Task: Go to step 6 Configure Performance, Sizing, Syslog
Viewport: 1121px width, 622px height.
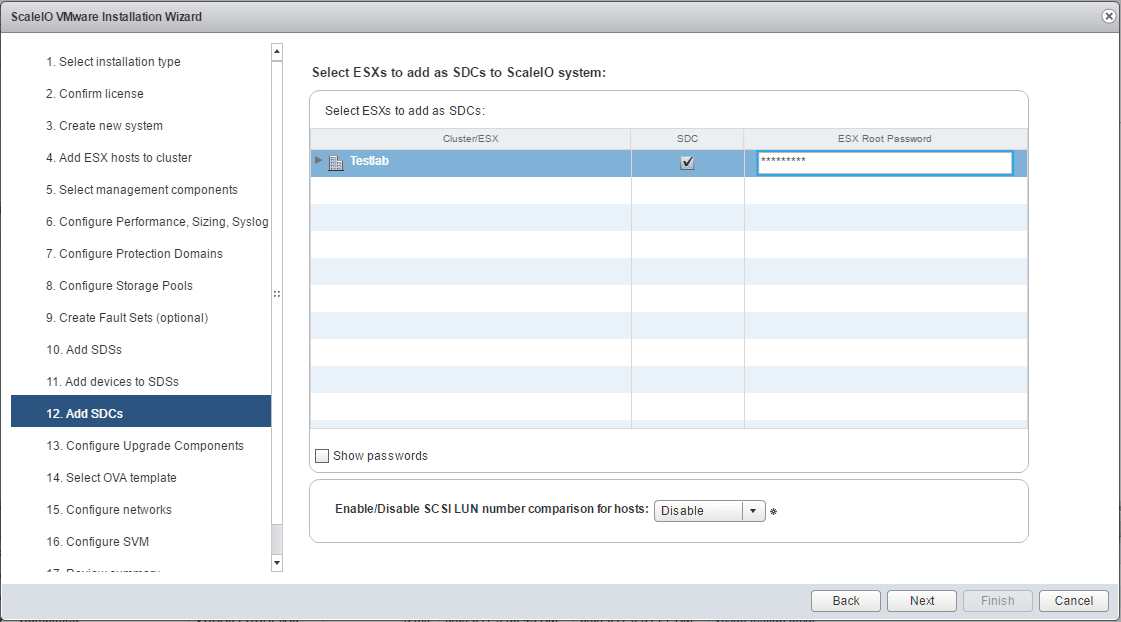Action: click(157, 222)
